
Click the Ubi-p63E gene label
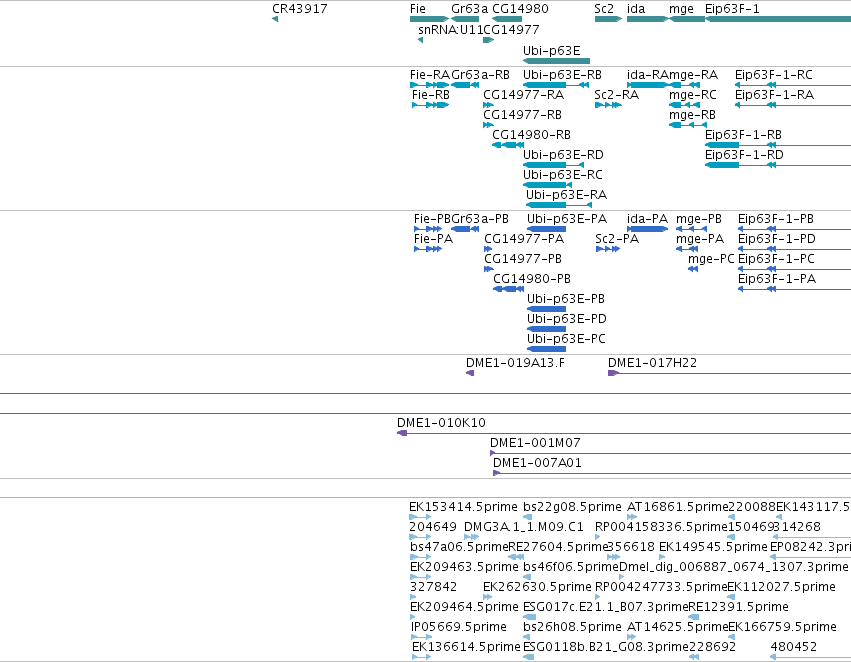tap(551, 50)
